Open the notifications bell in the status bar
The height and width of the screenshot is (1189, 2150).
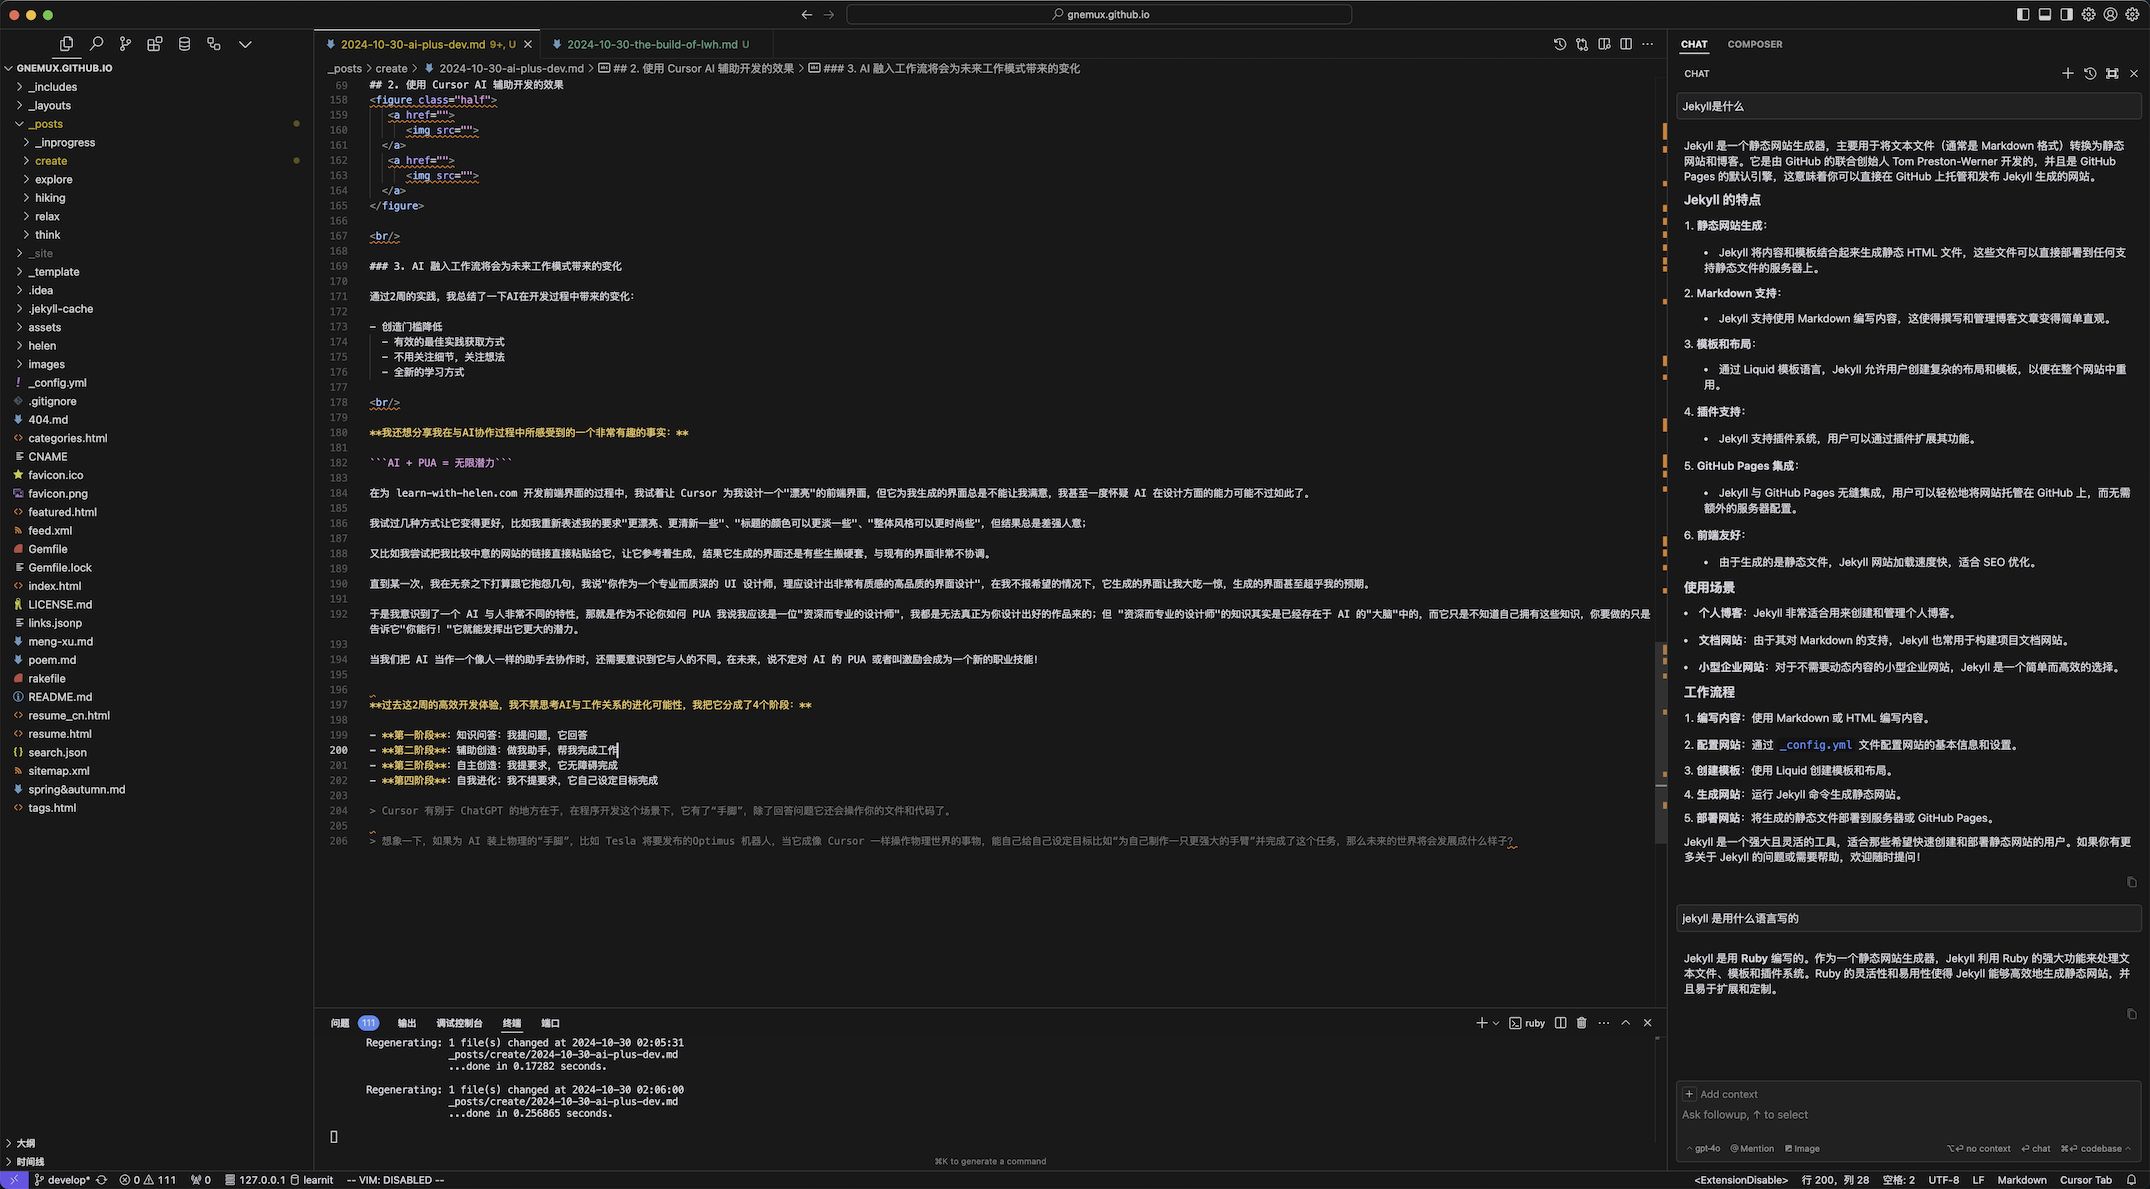(2131, 1180)
